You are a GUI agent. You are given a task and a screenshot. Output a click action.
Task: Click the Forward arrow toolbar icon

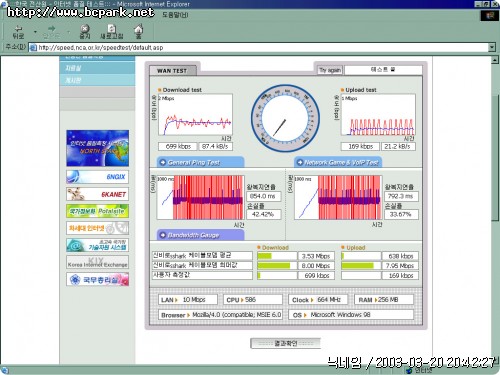point(51,28)
